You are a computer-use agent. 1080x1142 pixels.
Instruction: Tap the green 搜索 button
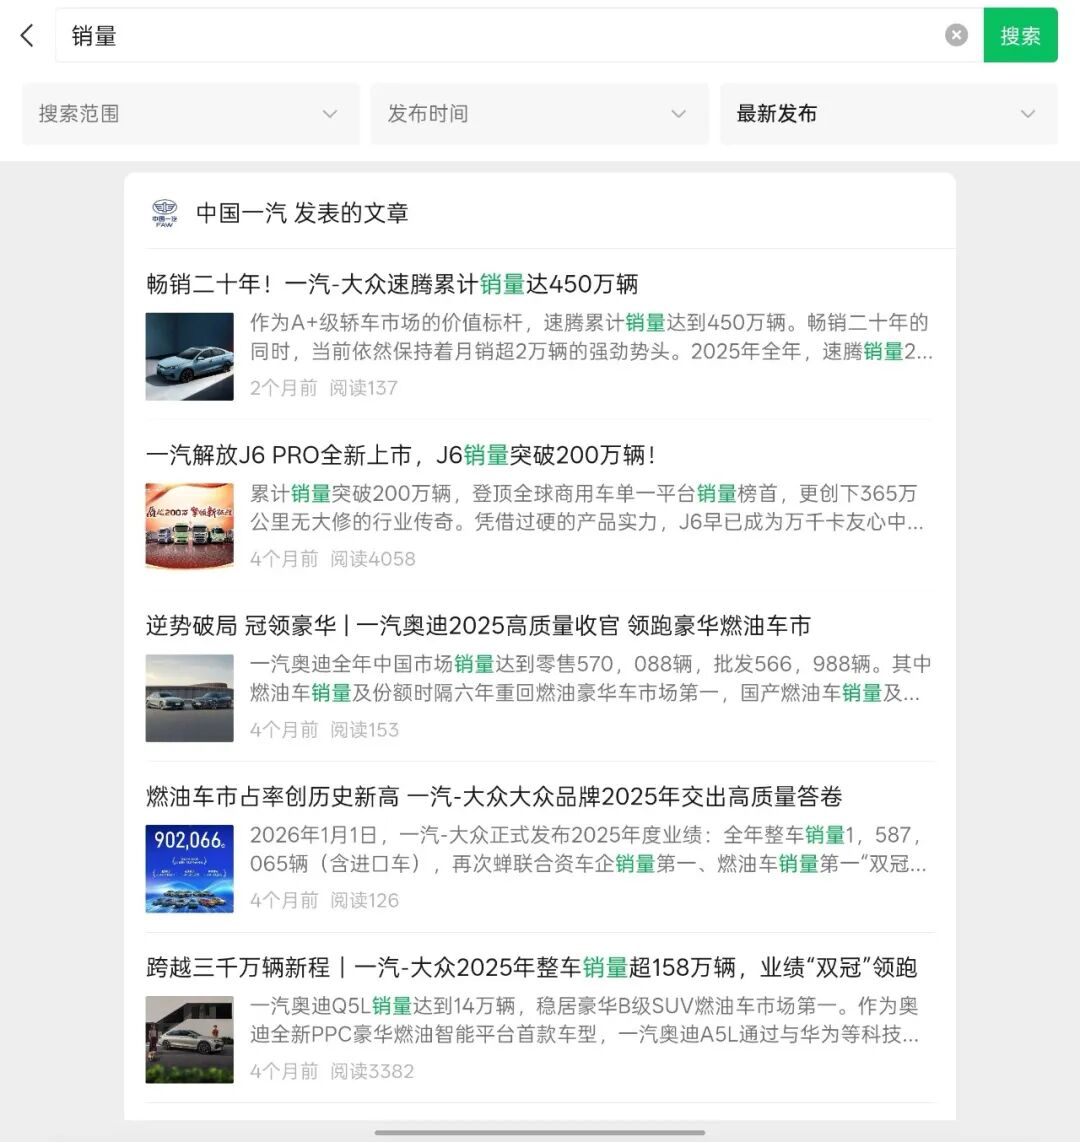pos(1020,35)
